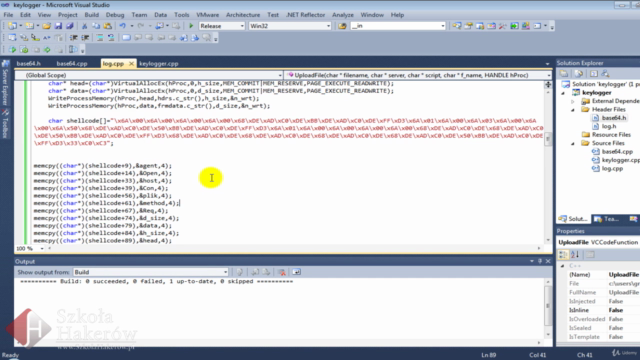The image size is (640, 360).
Task: Open the Server Explorer side tab
Action: coord(5,84)
